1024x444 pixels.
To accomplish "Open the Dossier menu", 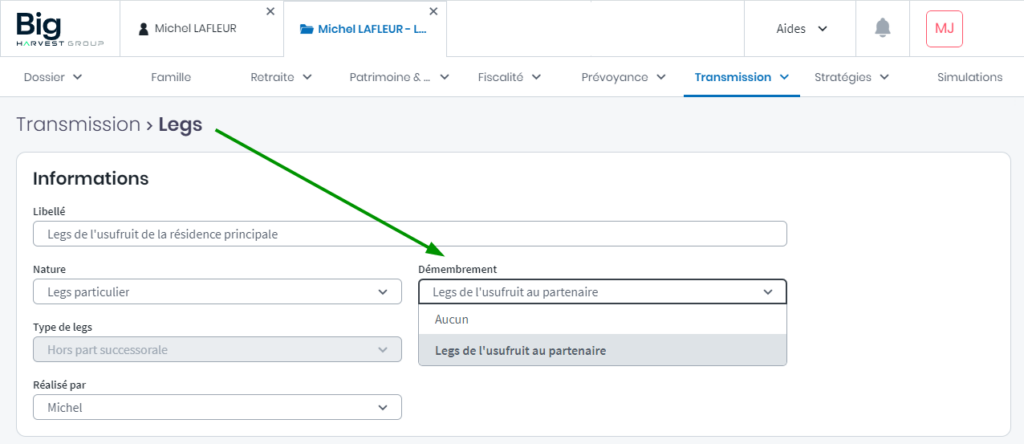I will 53,77.
